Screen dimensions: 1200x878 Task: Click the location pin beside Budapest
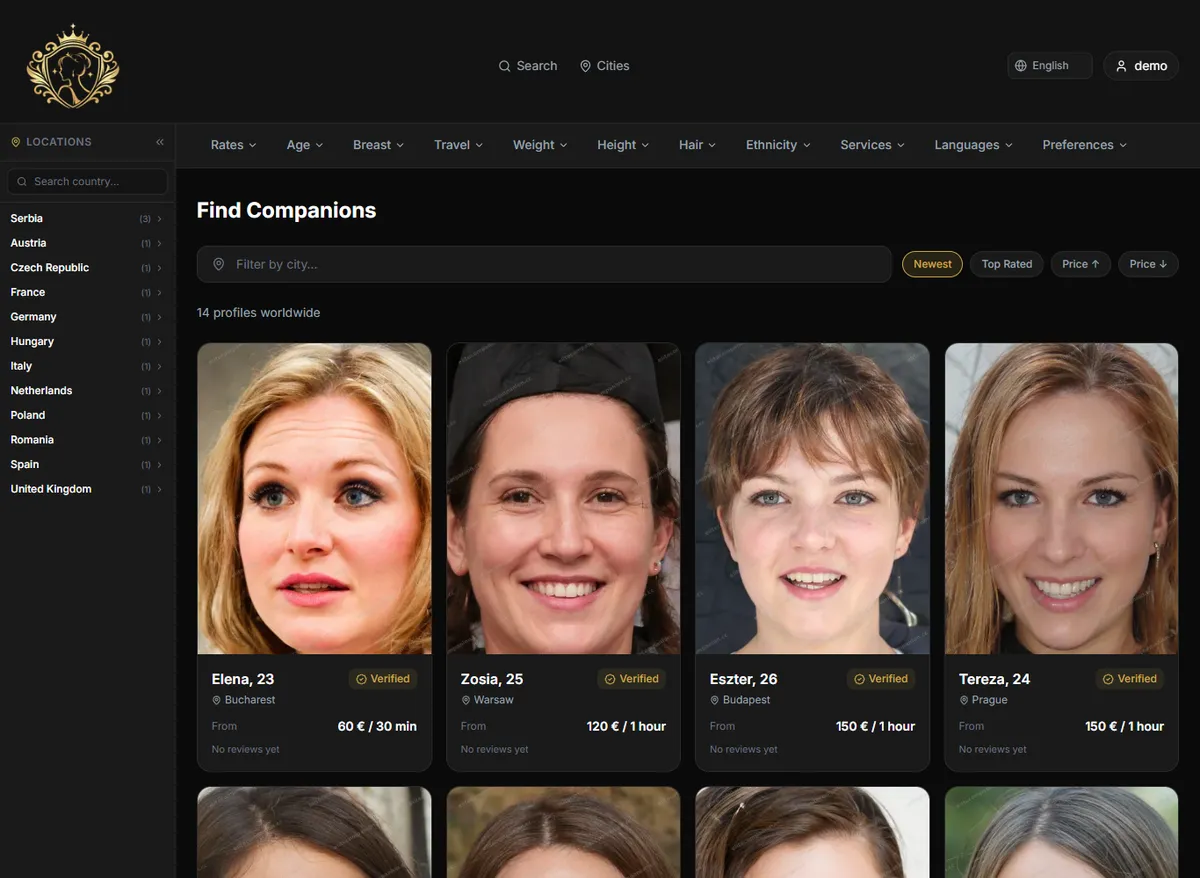click(x=714, y=700)
